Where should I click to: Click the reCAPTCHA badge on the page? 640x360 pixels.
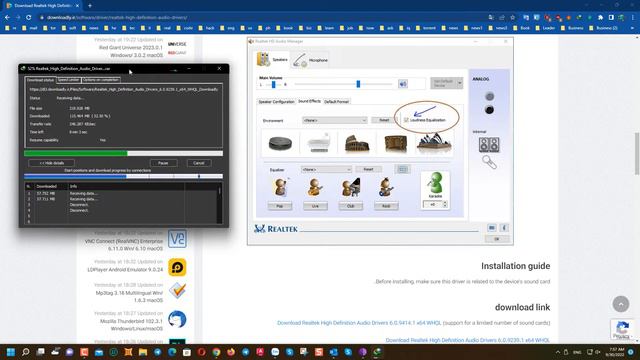[622, 329]
